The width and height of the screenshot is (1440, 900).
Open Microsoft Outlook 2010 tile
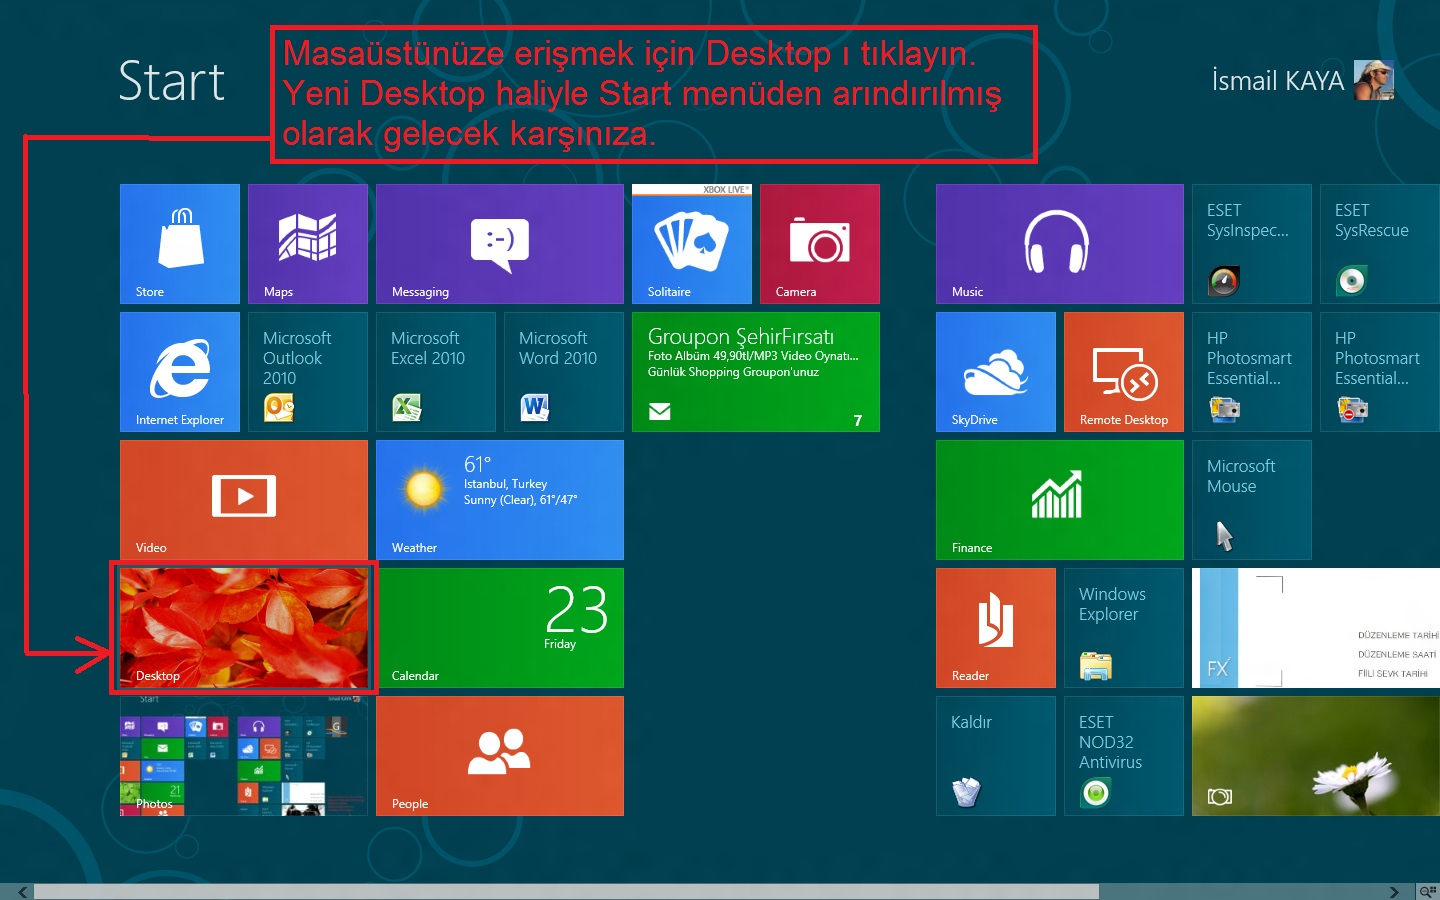click(x=308, y=372)
